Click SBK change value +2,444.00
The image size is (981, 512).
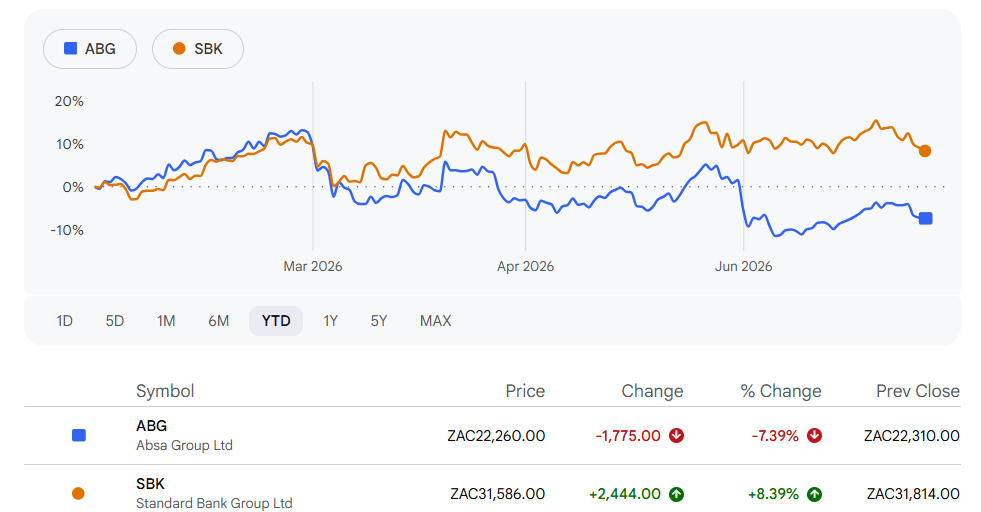click(624, 494)
